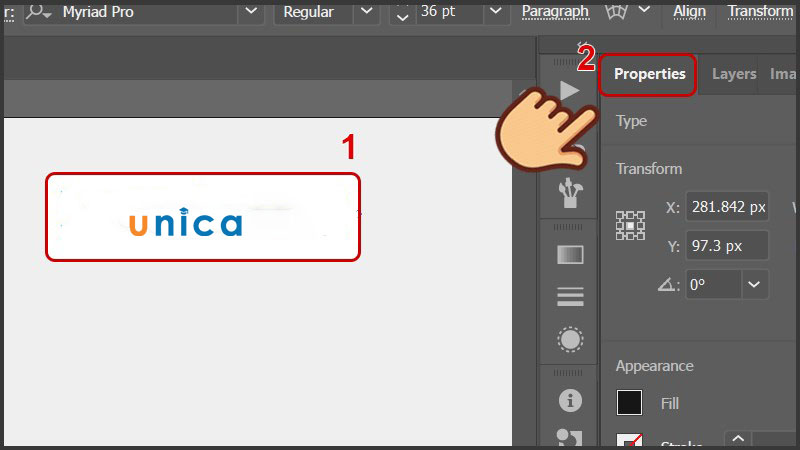This screenshot has height=450, width=800.
Task: Click the Regular font style field
Action: tap(313, 12)
